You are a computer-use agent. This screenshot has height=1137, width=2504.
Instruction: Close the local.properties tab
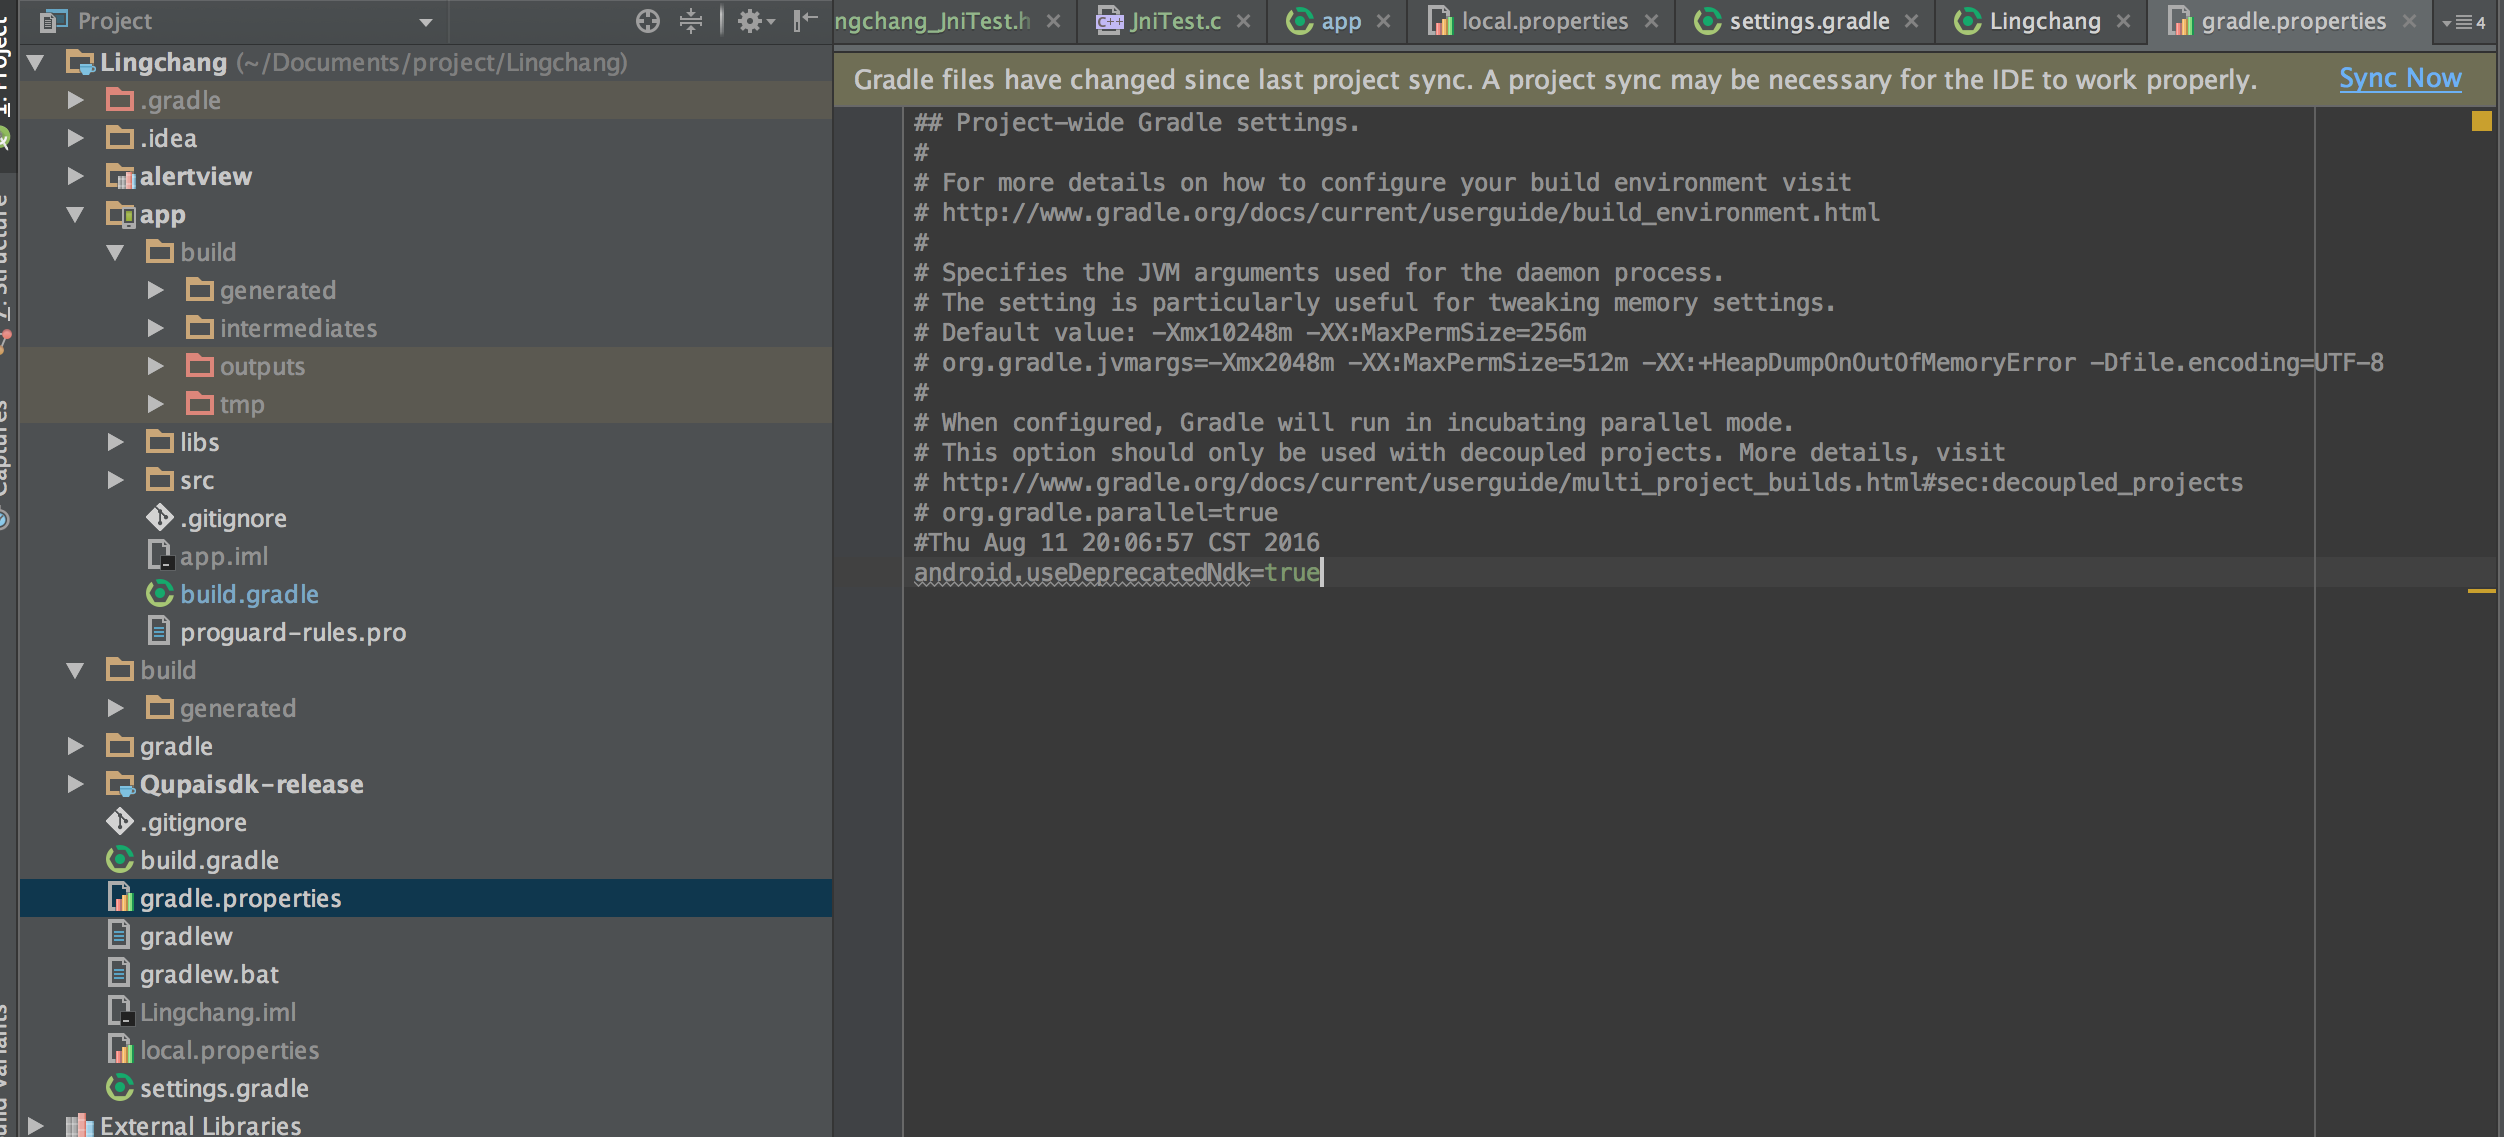pyautogui.click(x=1651, y=21)
